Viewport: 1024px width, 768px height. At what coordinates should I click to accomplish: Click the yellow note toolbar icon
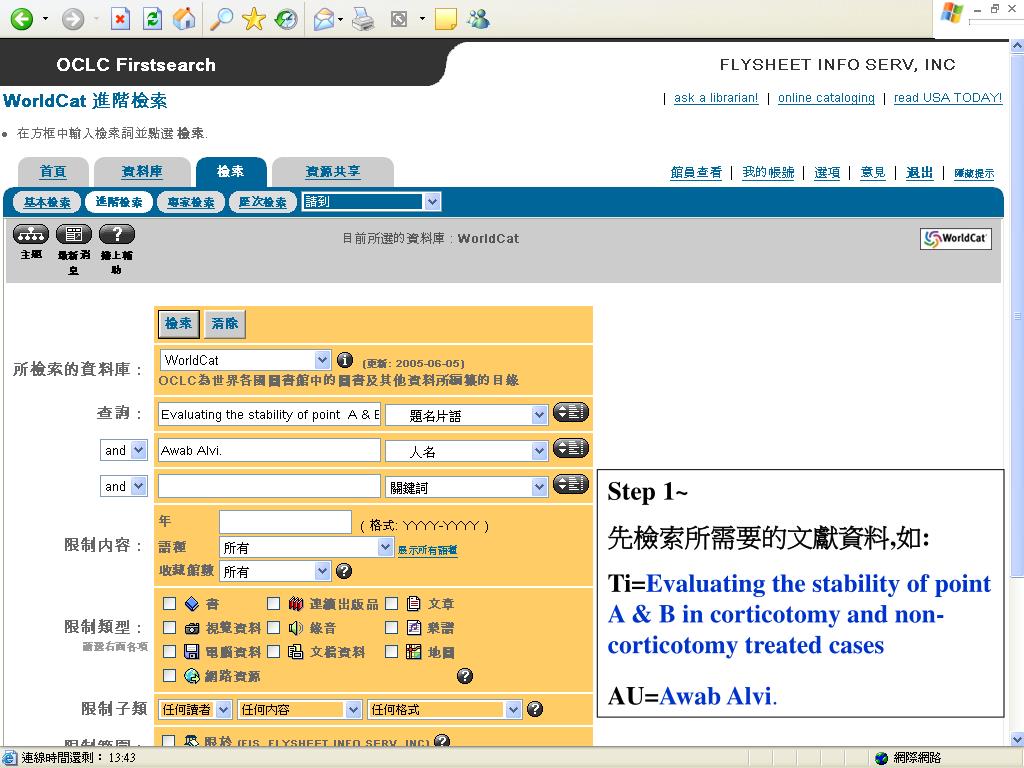coord(445,20)
